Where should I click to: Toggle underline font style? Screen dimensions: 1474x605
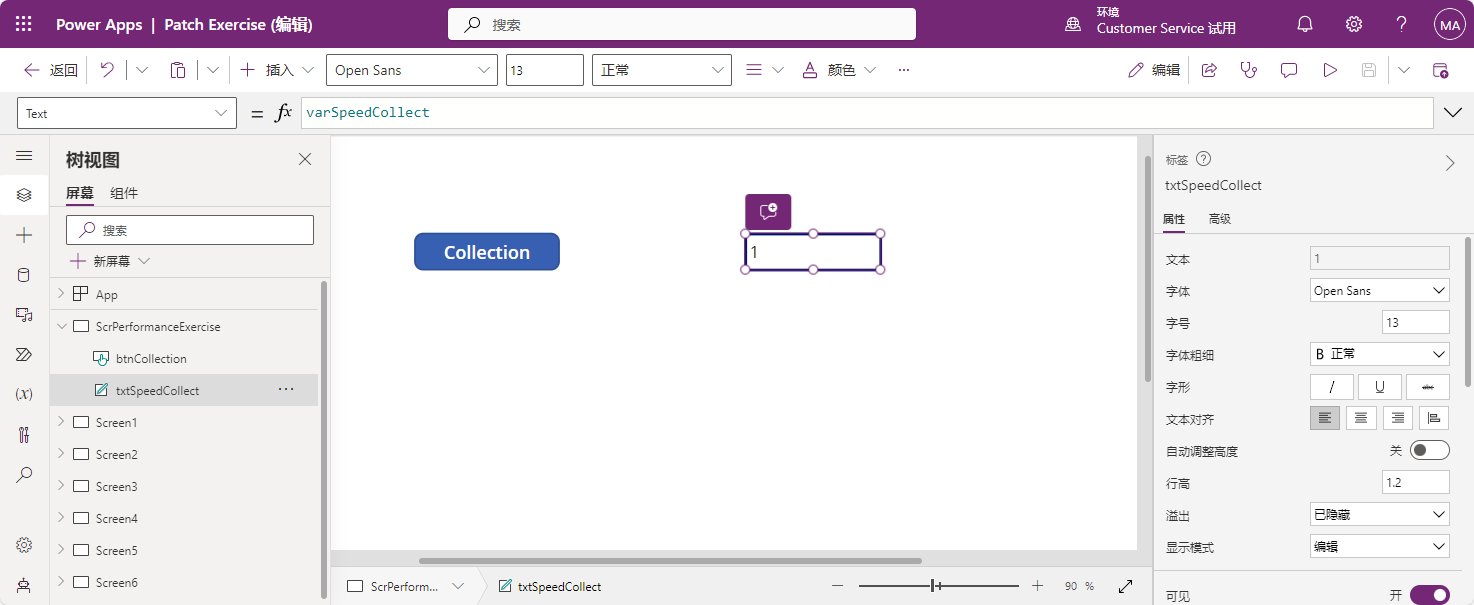[x=1380, y=387]
